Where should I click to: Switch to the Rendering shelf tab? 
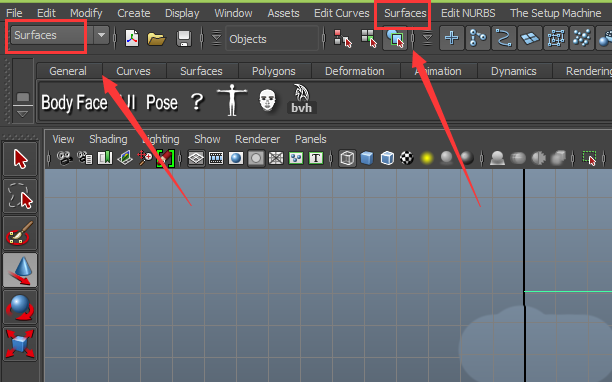(x=589, y=71)
